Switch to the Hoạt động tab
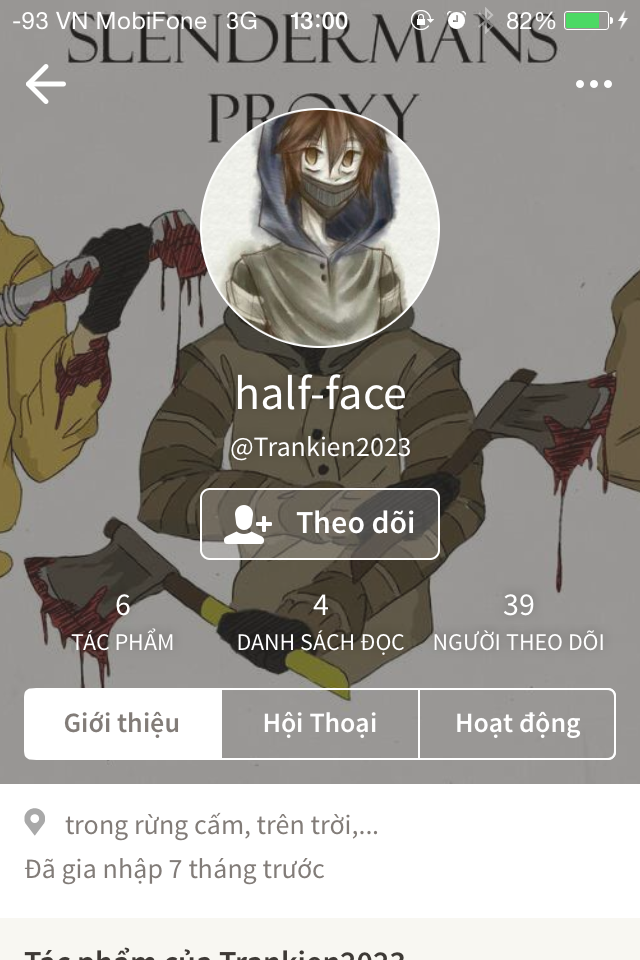640x960 pixels. point(518,724)
